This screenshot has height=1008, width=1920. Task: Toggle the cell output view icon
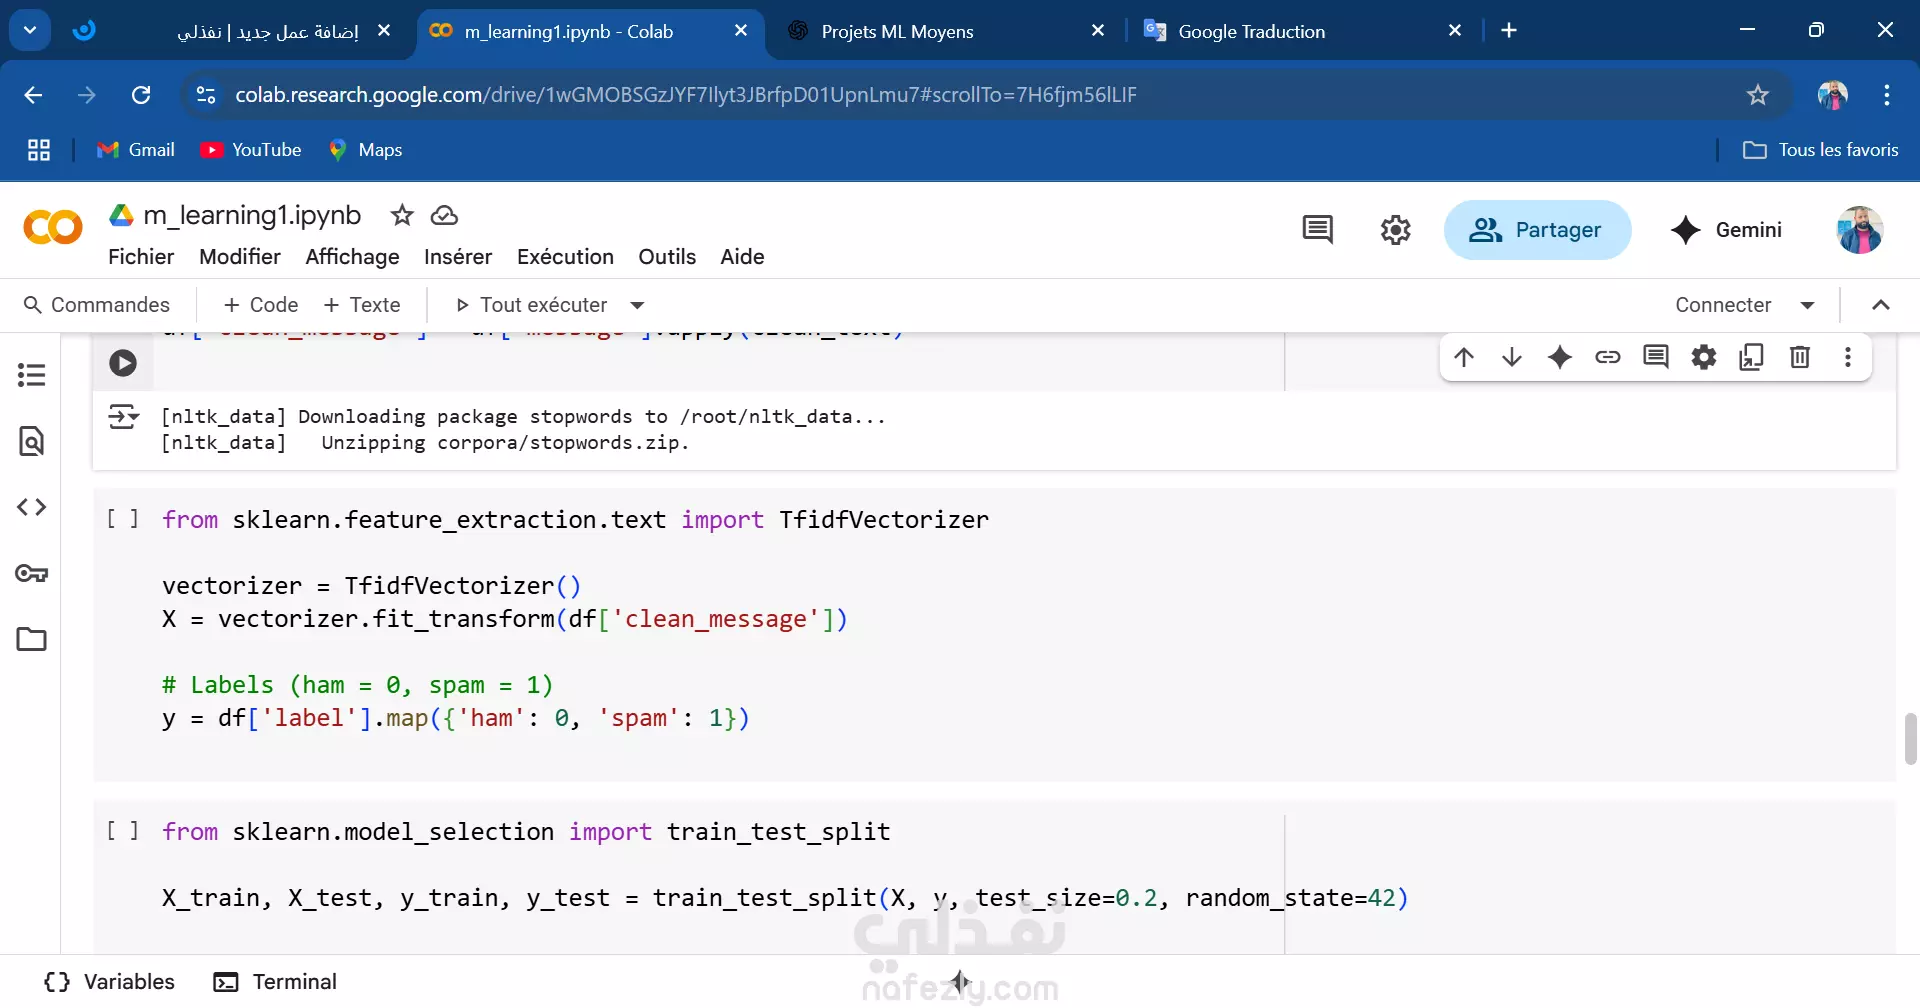pos(123,416)
